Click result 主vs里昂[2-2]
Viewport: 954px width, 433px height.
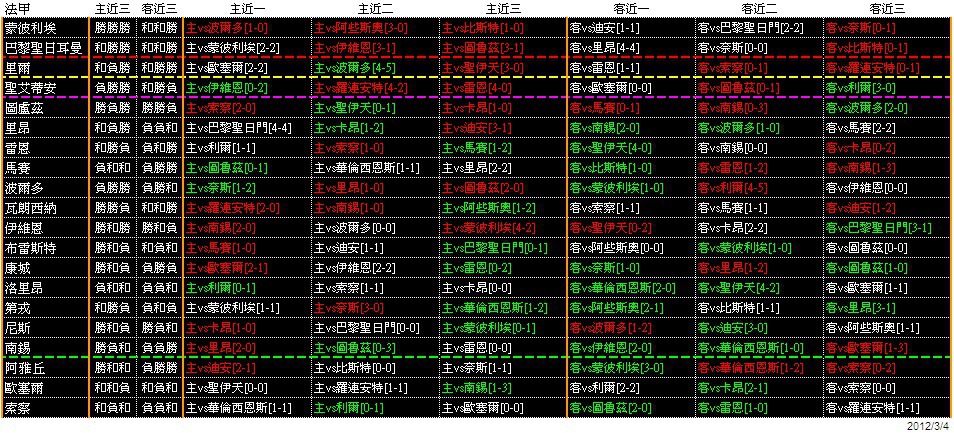click(477, 168)
